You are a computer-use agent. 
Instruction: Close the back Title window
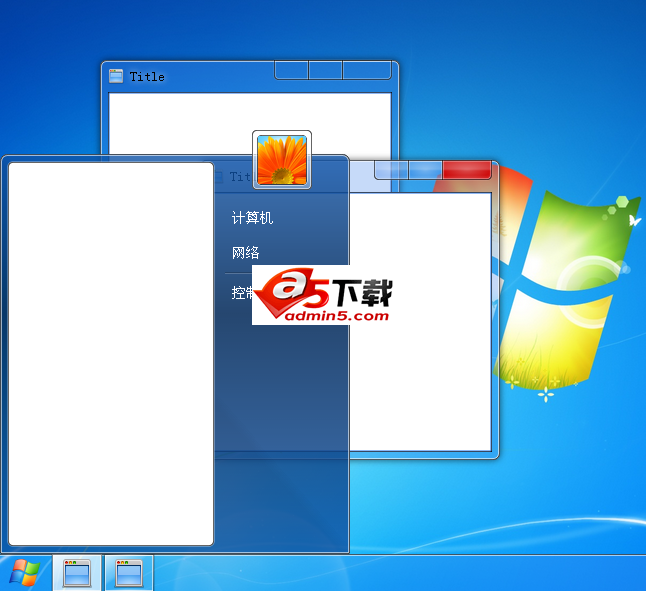(367, 70)
